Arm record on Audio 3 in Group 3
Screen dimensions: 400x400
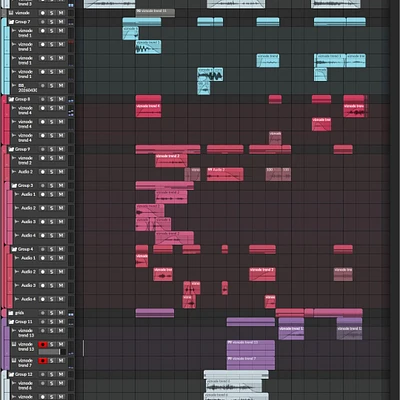(x=43, y=222)
